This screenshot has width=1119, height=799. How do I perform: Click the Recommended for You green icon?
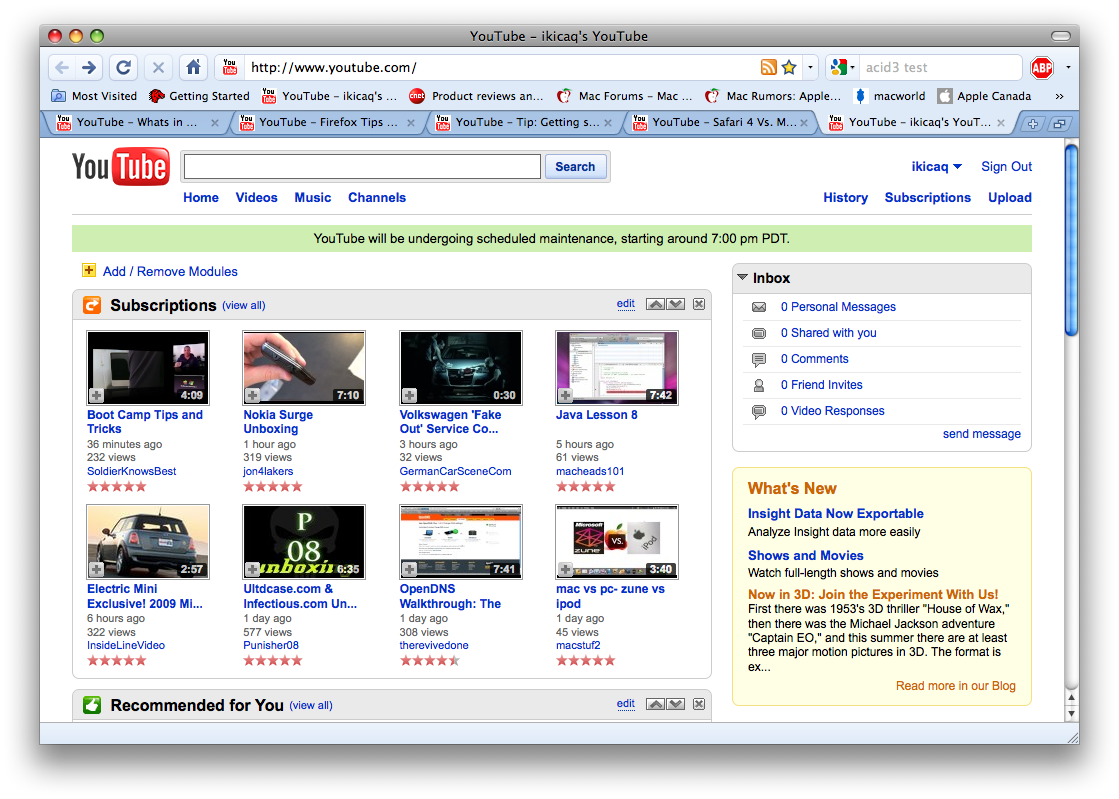click(x=92, y=705)
